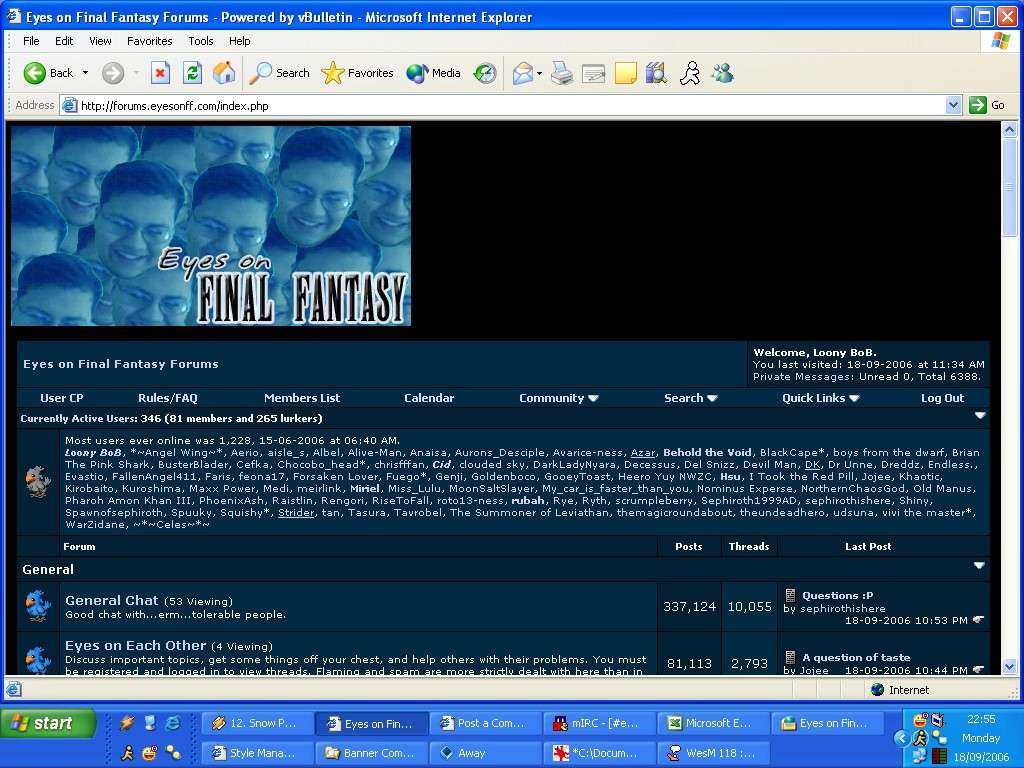View user Behold the Void's profile
This screenshot has height=768, width=1024.
tap(707, 452)
